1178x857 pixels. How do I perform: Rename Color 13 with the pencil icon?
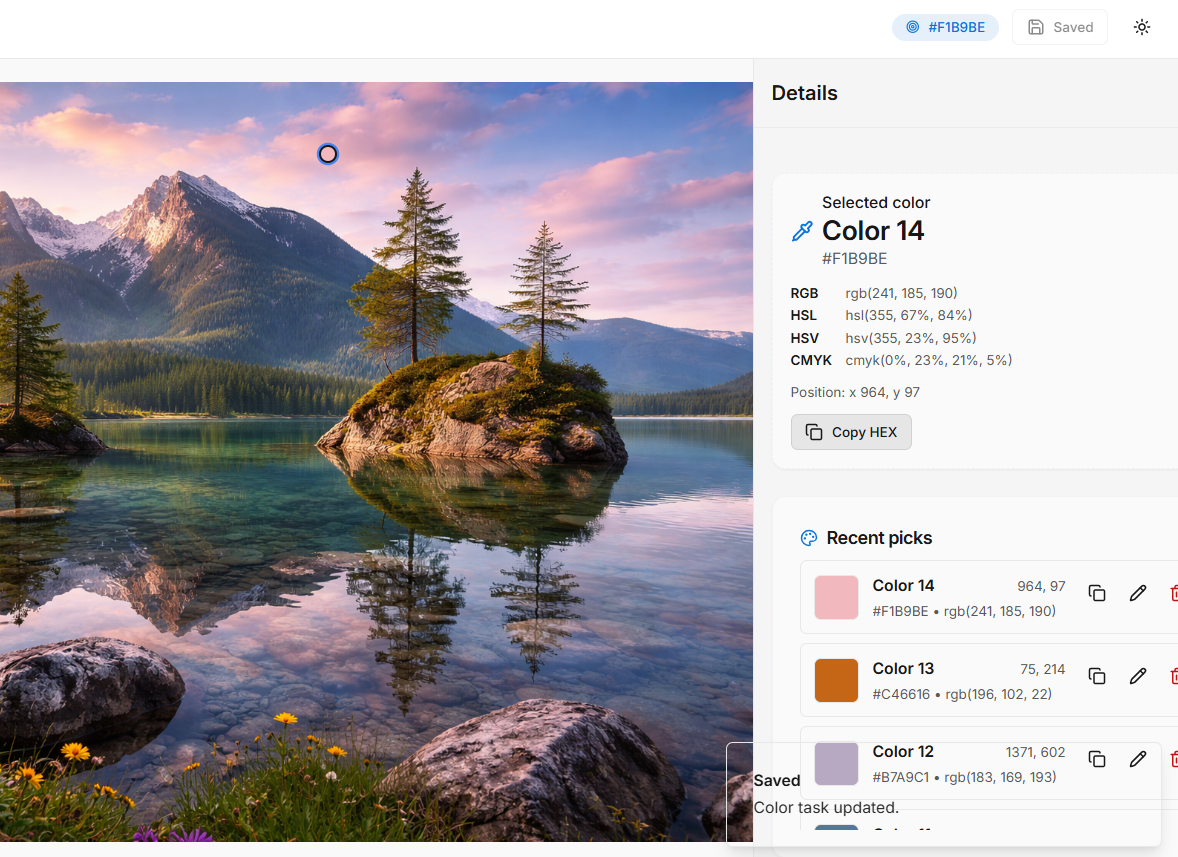pyautogui.click(x=1137, y=676)
